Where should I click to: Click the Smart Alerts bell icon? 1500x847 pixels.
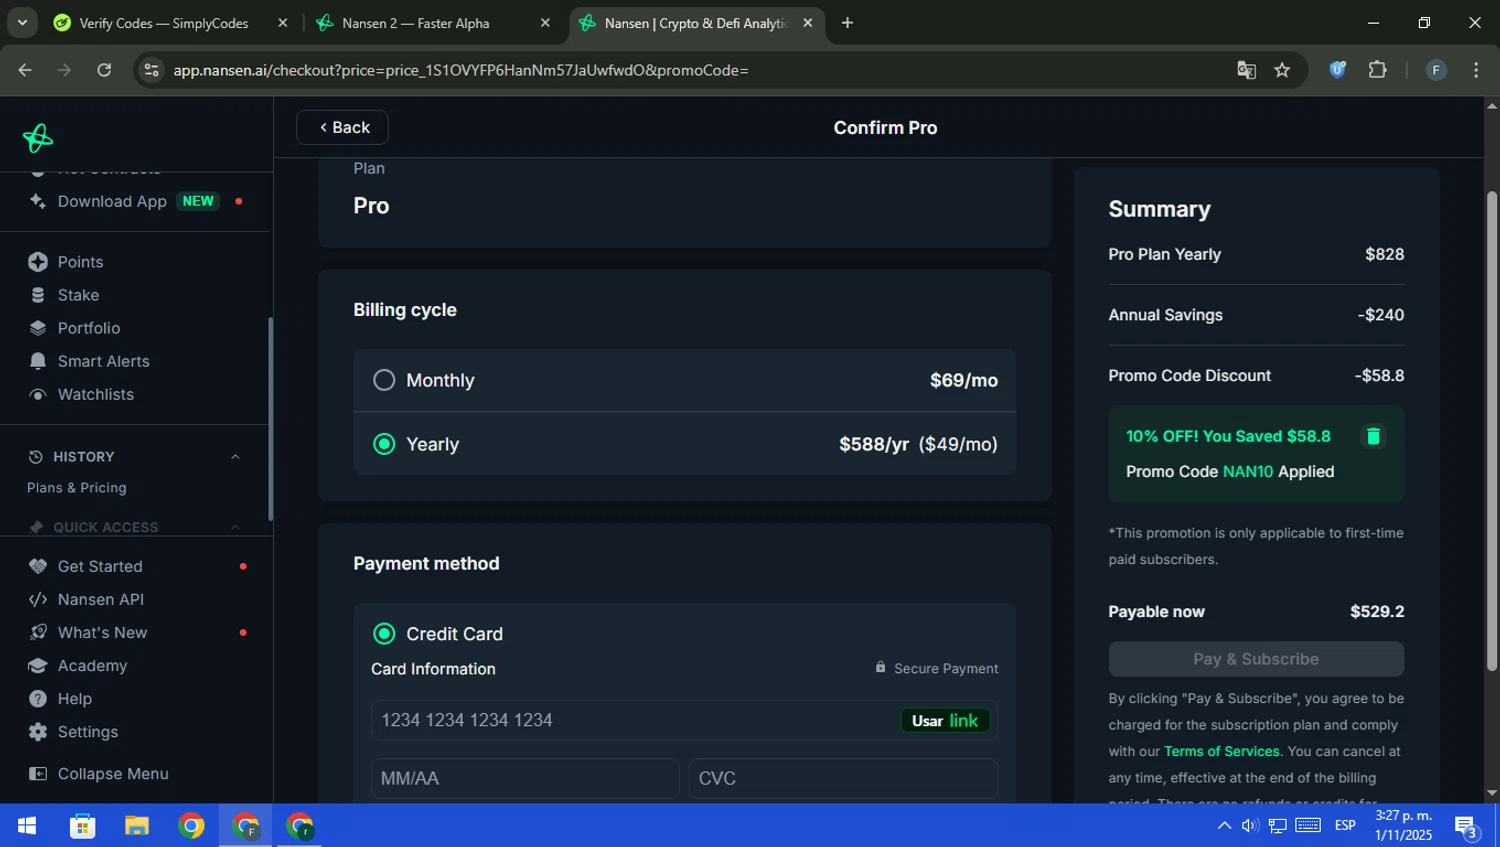click(x=38, y=361)
